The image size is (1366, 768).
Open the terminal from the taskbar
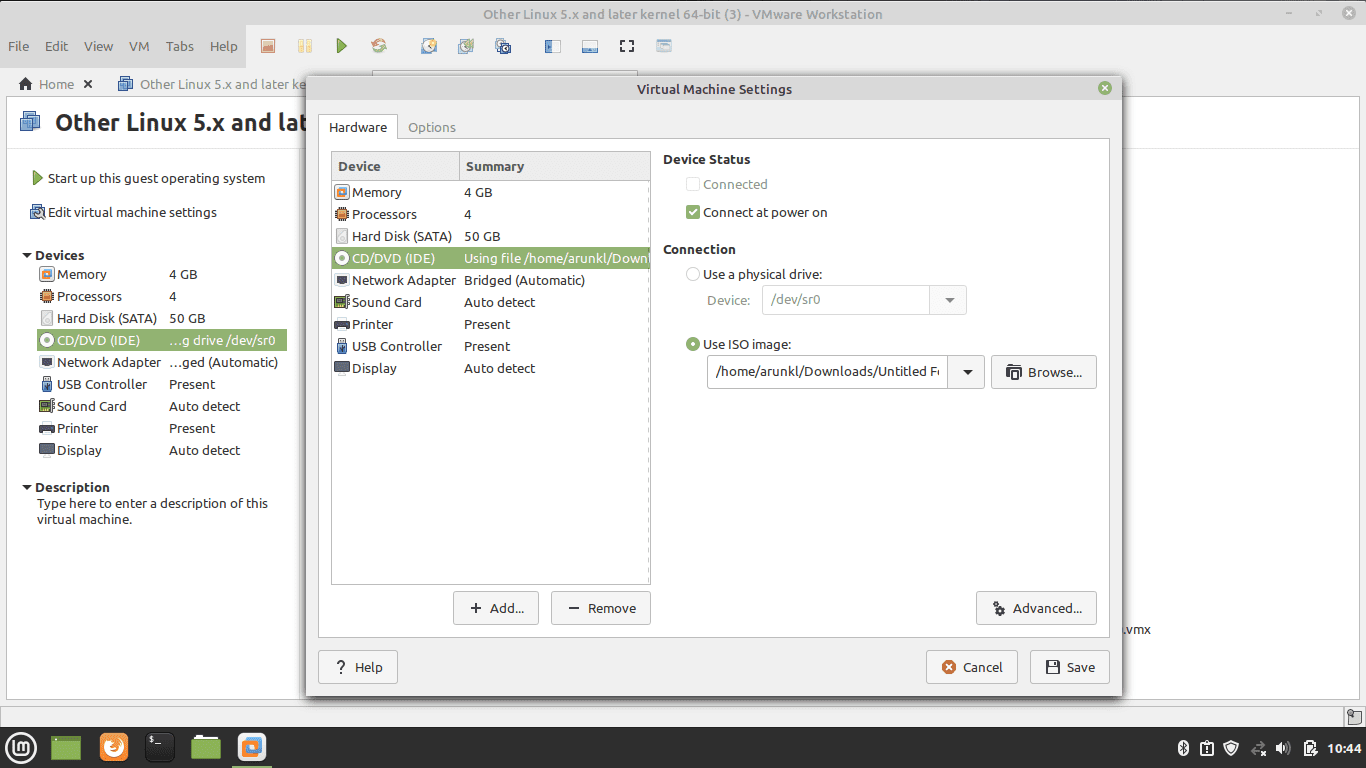click(x=160, y=747)
